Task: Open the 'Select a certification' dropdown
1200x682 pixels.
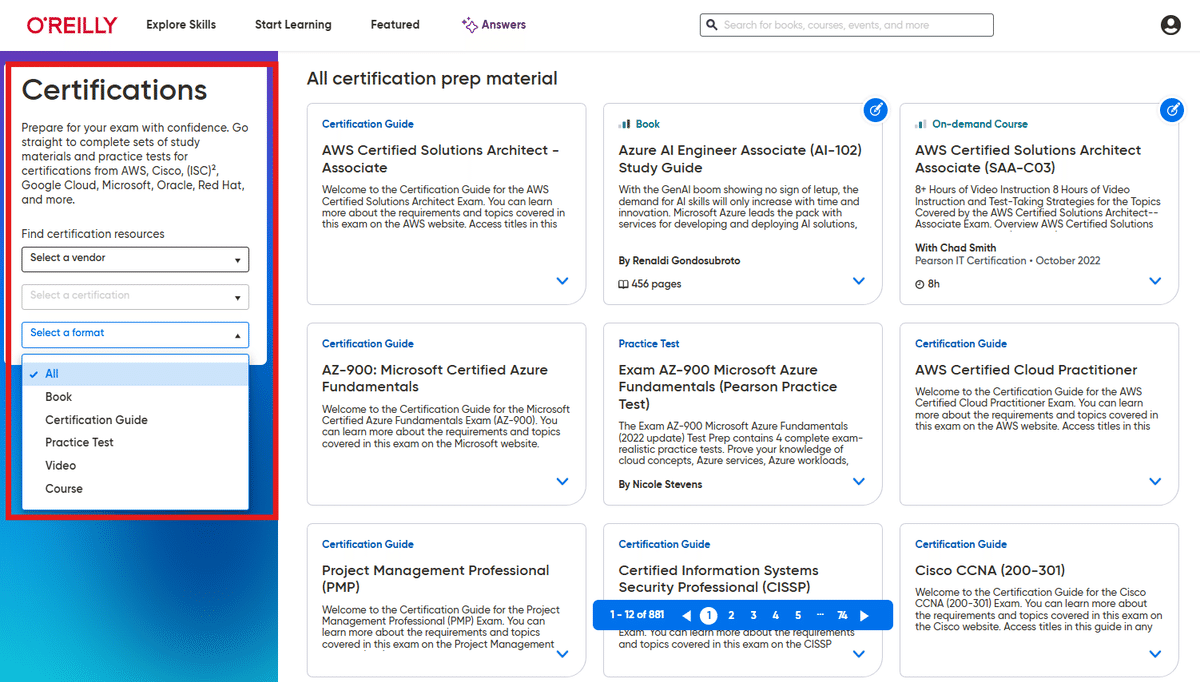Action: click(x=135, y=296)
